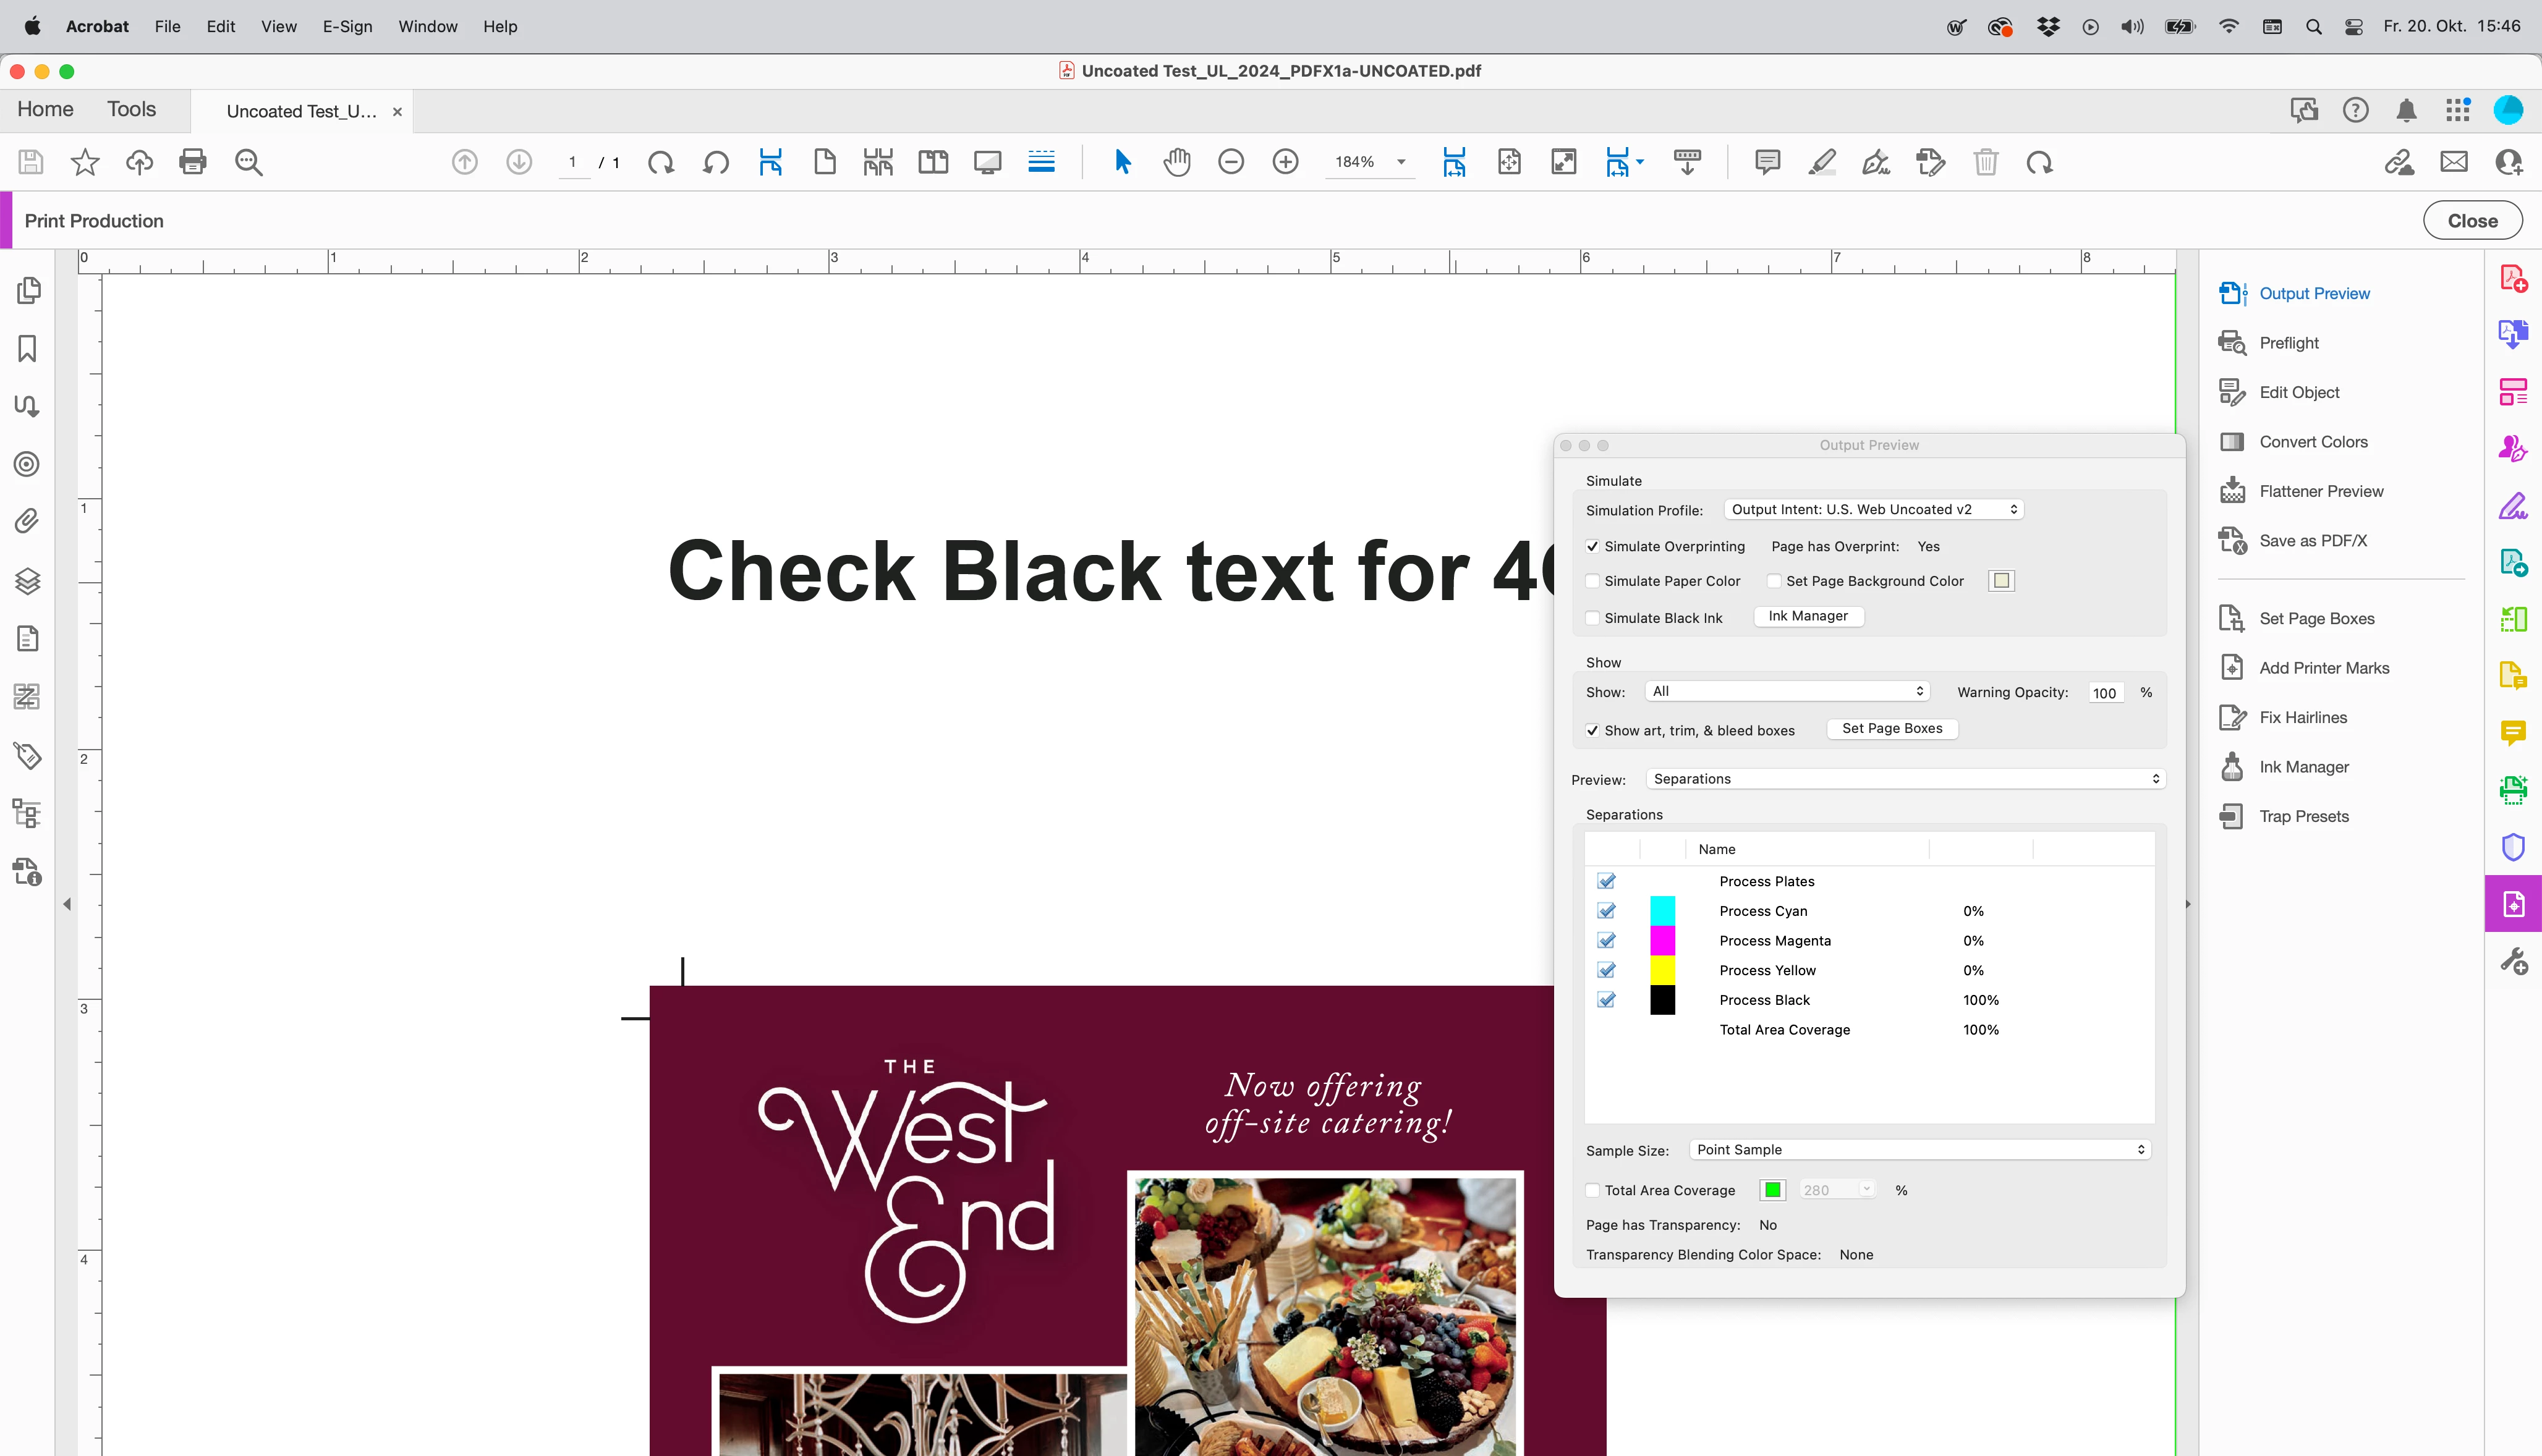
Task: Open Convert Colors tool
Action: point(2312,442)
